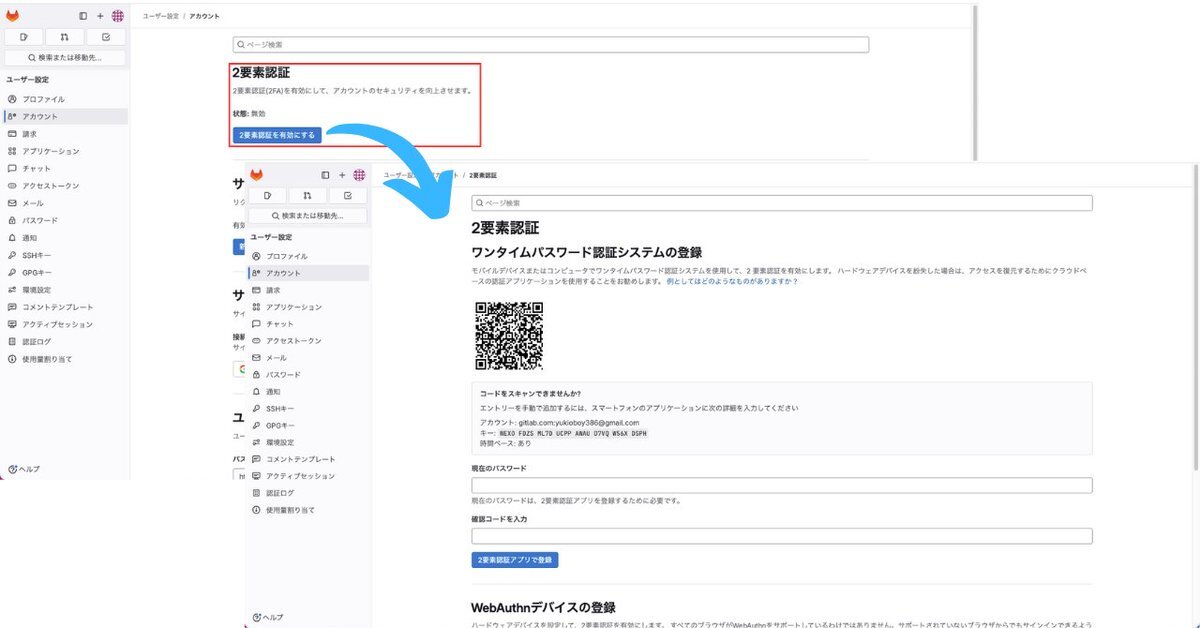Click speech bubble icon beside チャット in back sidebar

[x=12, y=168]
